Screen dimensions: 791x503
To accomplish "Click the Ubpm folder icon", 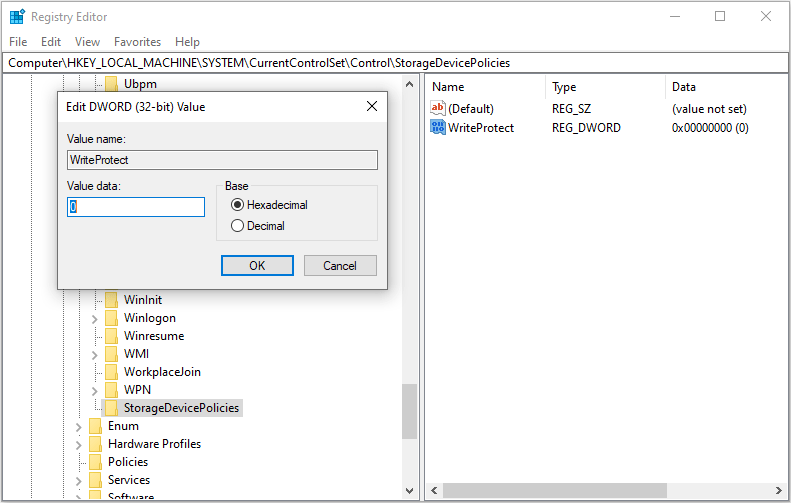I will pyautogui.click(x=111, y=84).
